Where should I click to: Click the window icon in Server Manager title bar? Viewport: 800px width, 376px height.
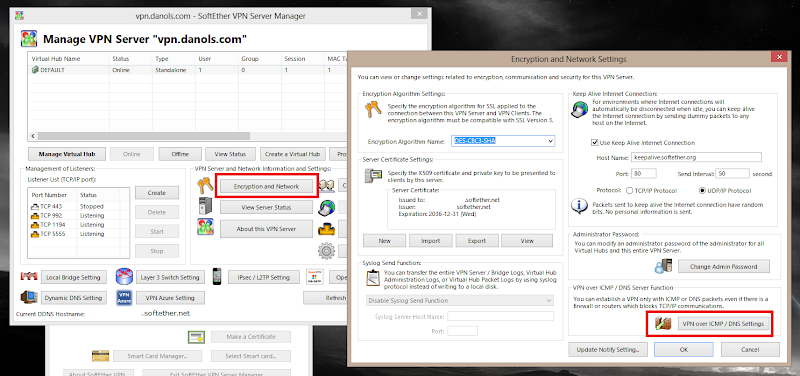coord(18,16)
